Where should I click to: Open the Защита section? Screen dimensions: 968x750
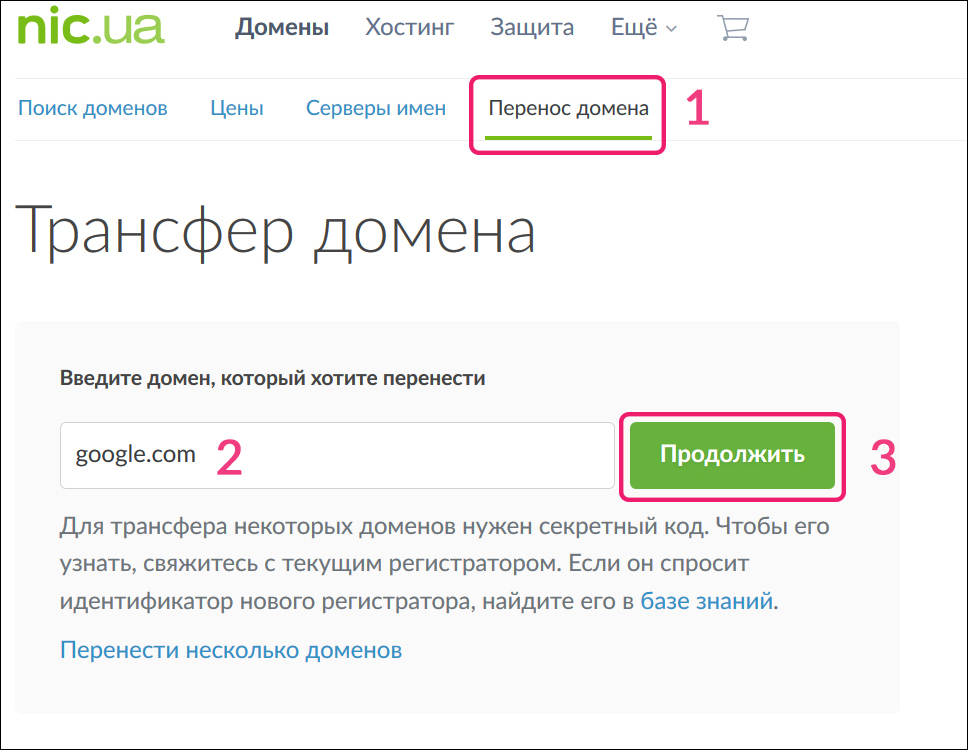(531, 28)
